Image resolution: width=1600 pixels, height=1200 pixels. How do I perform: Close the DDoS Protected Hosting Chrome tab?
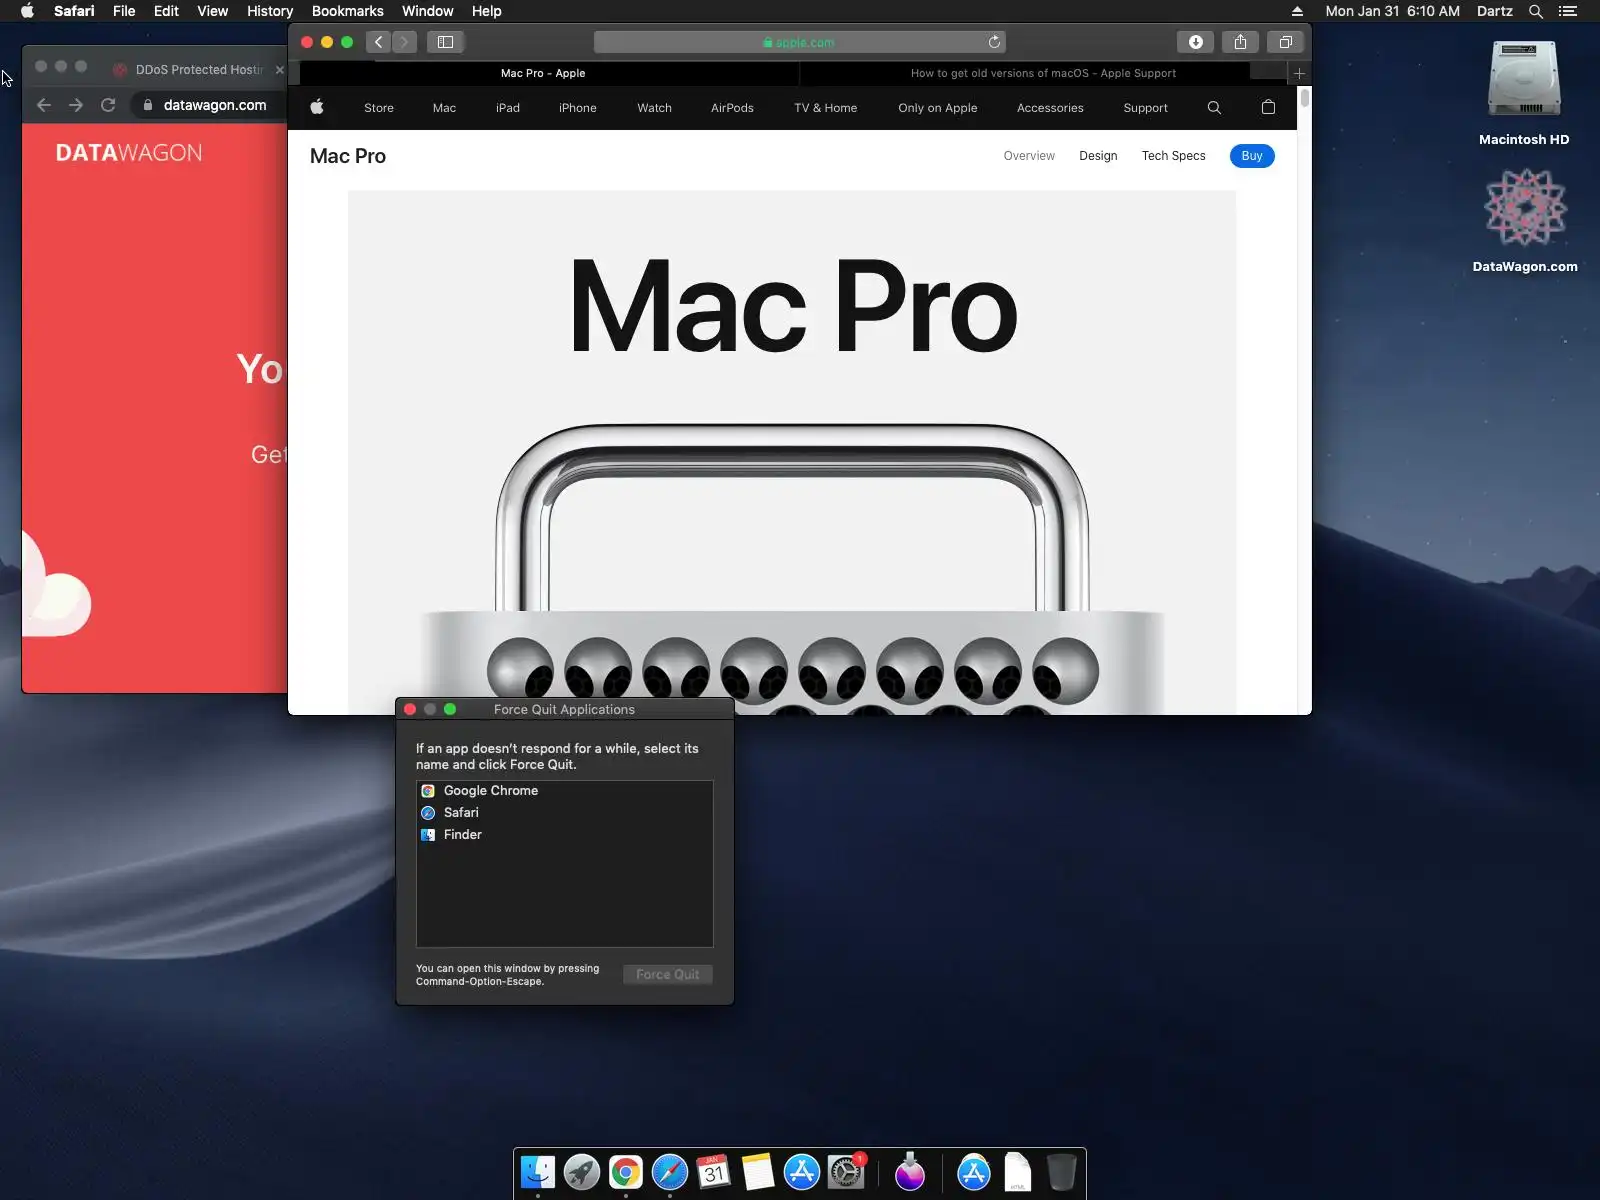(279, 70)
